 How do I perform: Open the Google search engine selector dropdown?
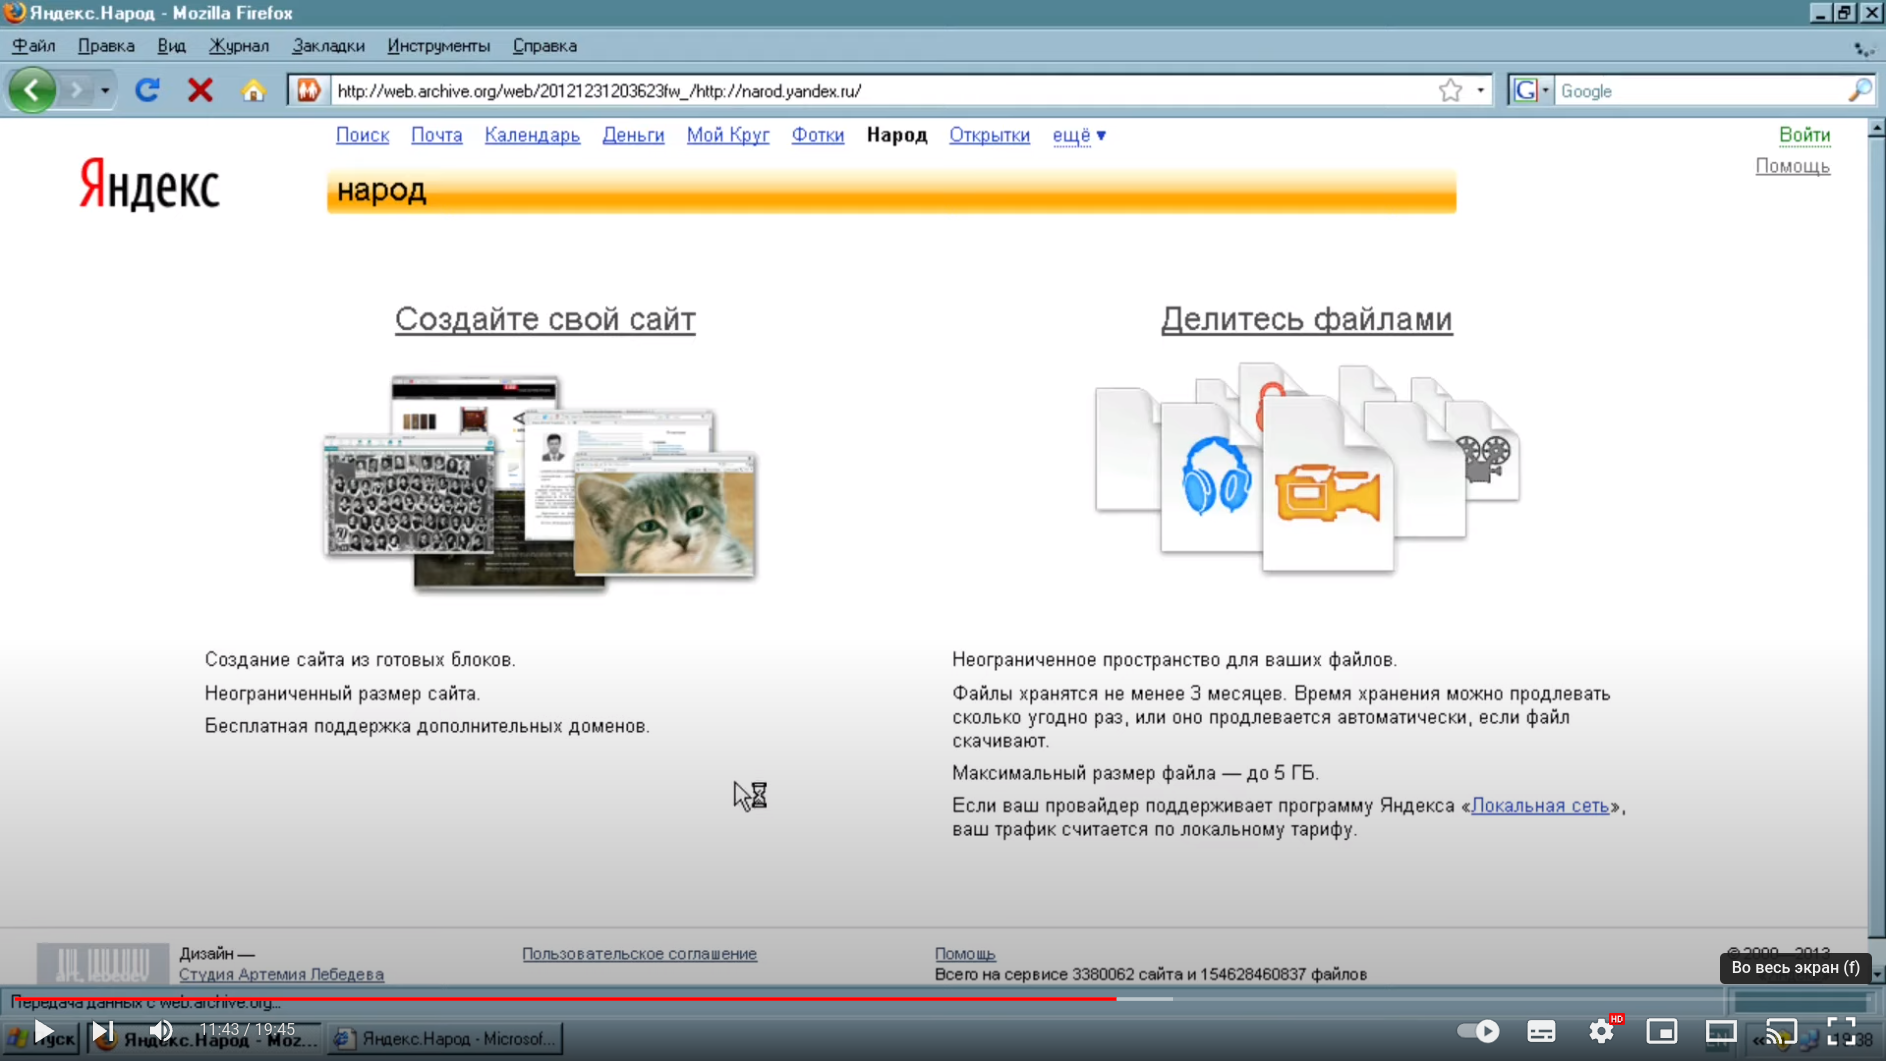1531,90
